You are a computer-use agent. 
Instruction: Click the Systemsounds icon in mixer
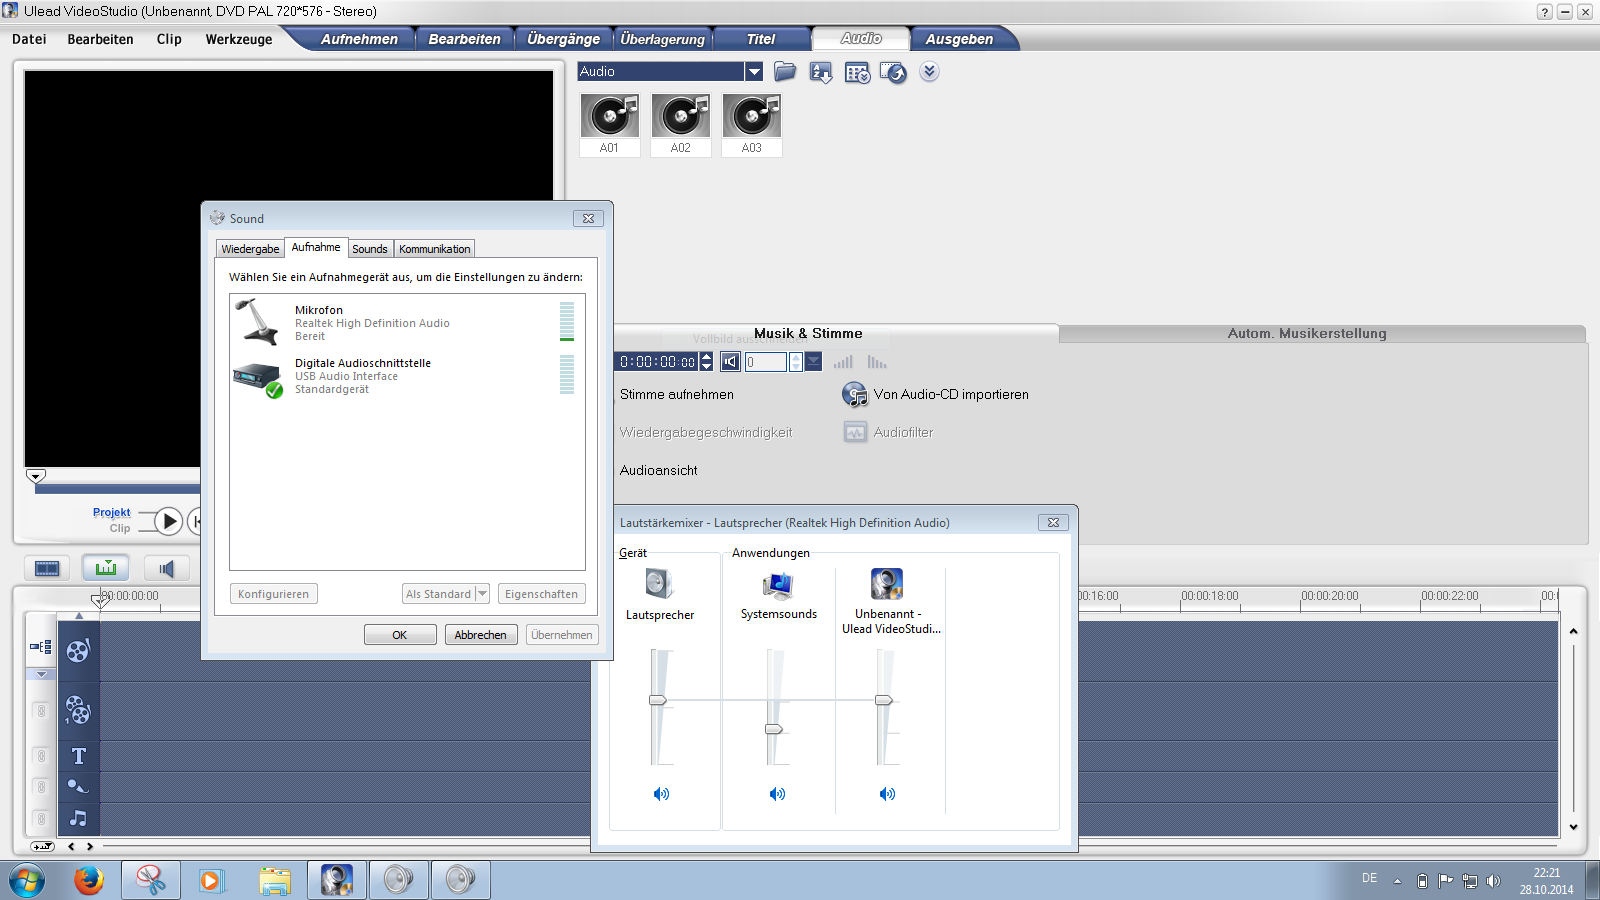[x=778, y=585]
